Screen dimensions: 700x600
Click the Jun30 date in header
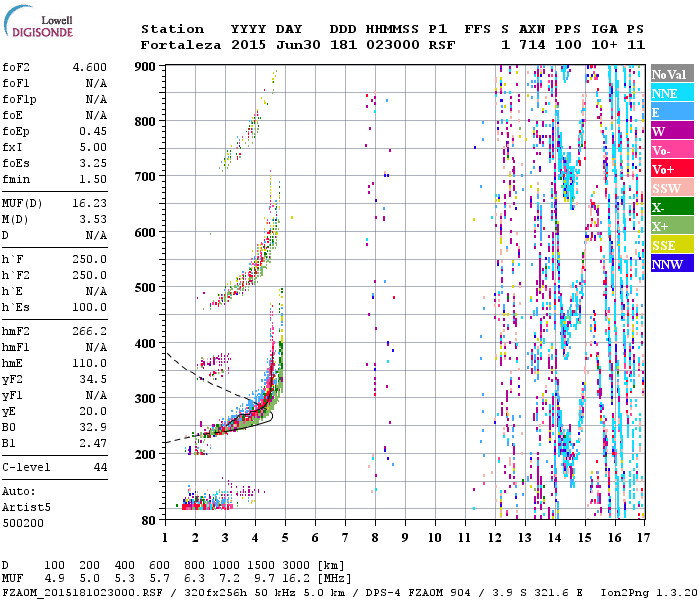click(298, 45)
